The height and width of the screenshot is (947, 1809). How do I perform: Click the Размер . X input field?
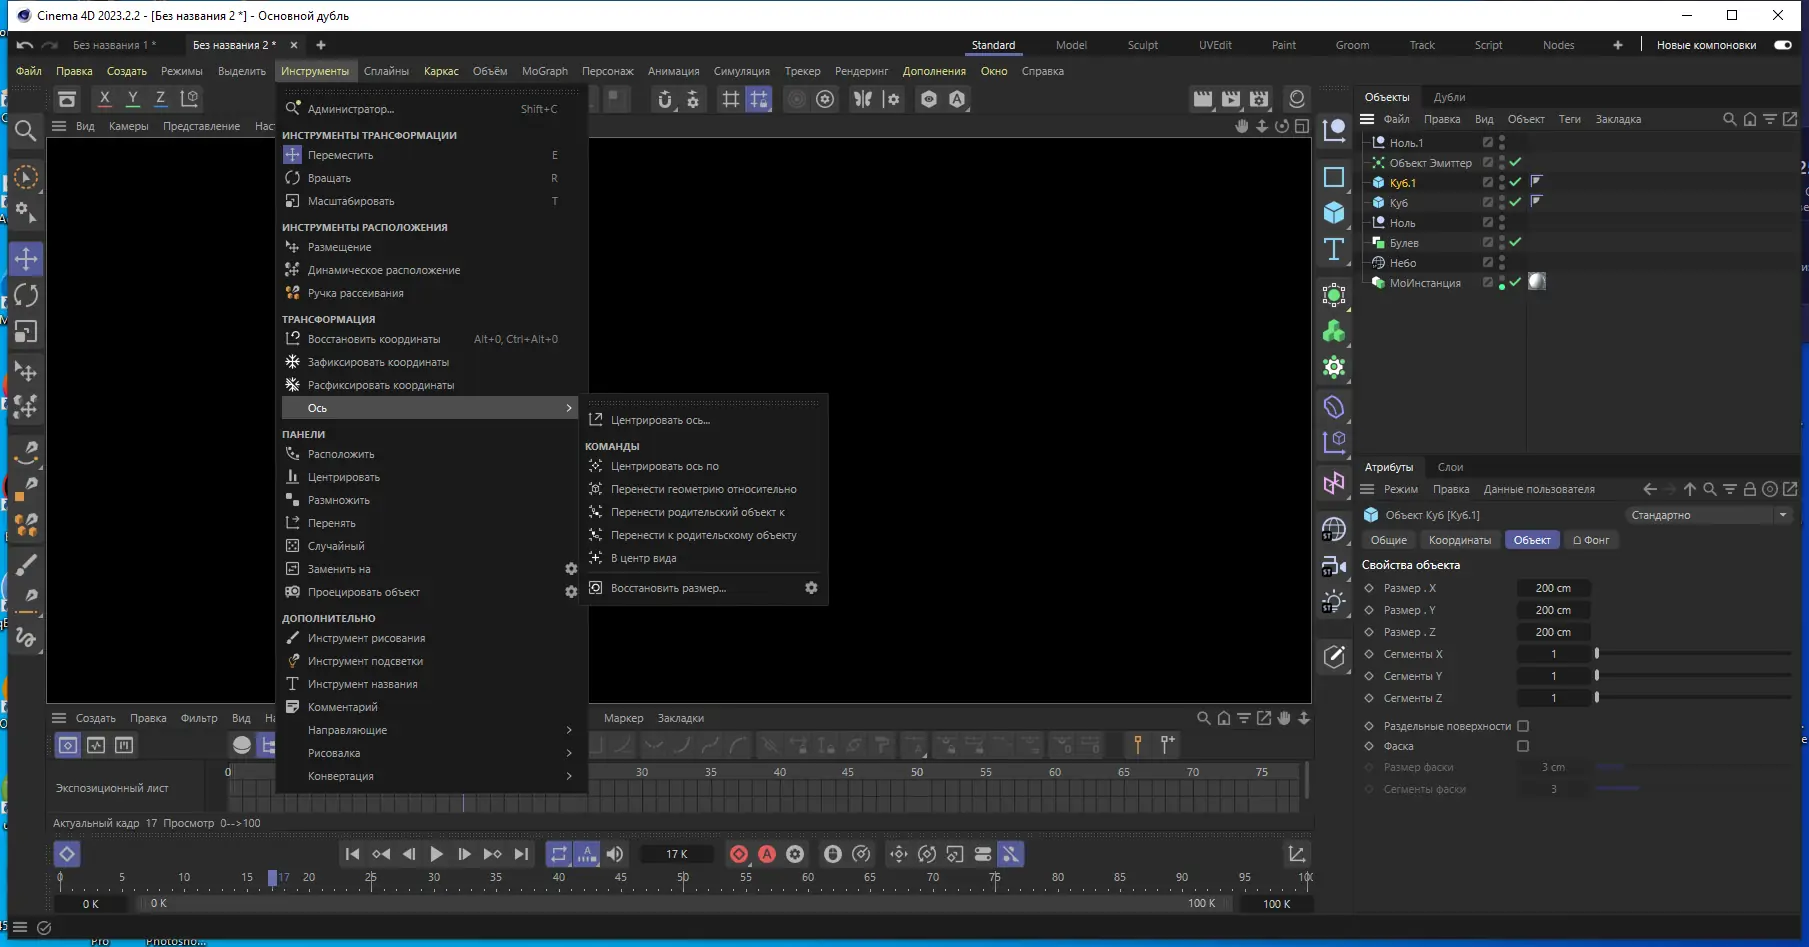1553,588
